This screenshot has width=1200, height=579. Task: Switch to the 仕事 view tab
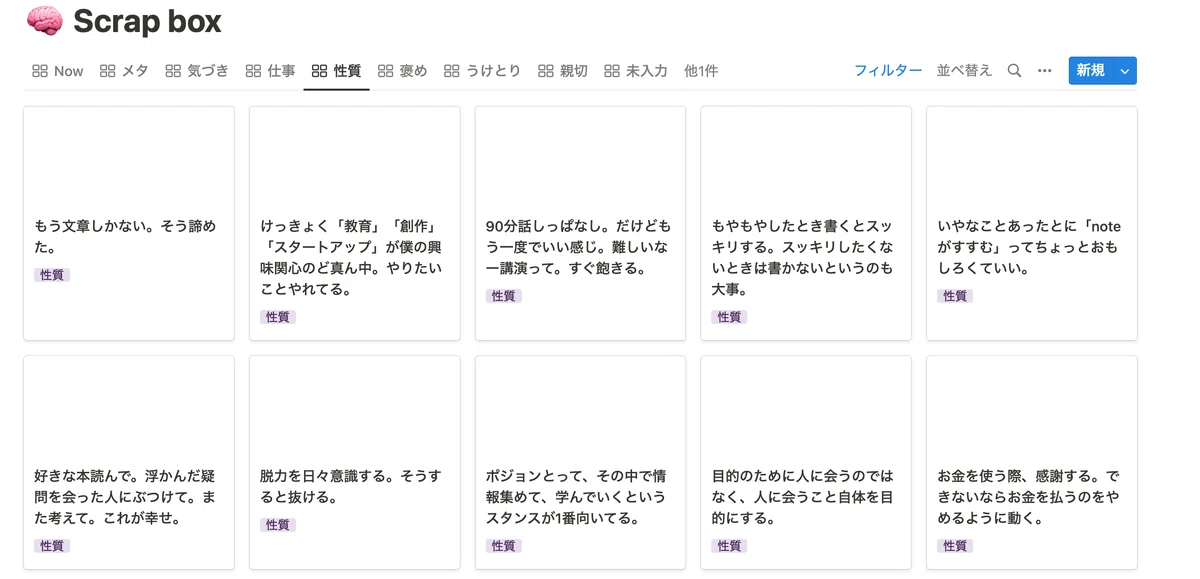click(270, 71)
